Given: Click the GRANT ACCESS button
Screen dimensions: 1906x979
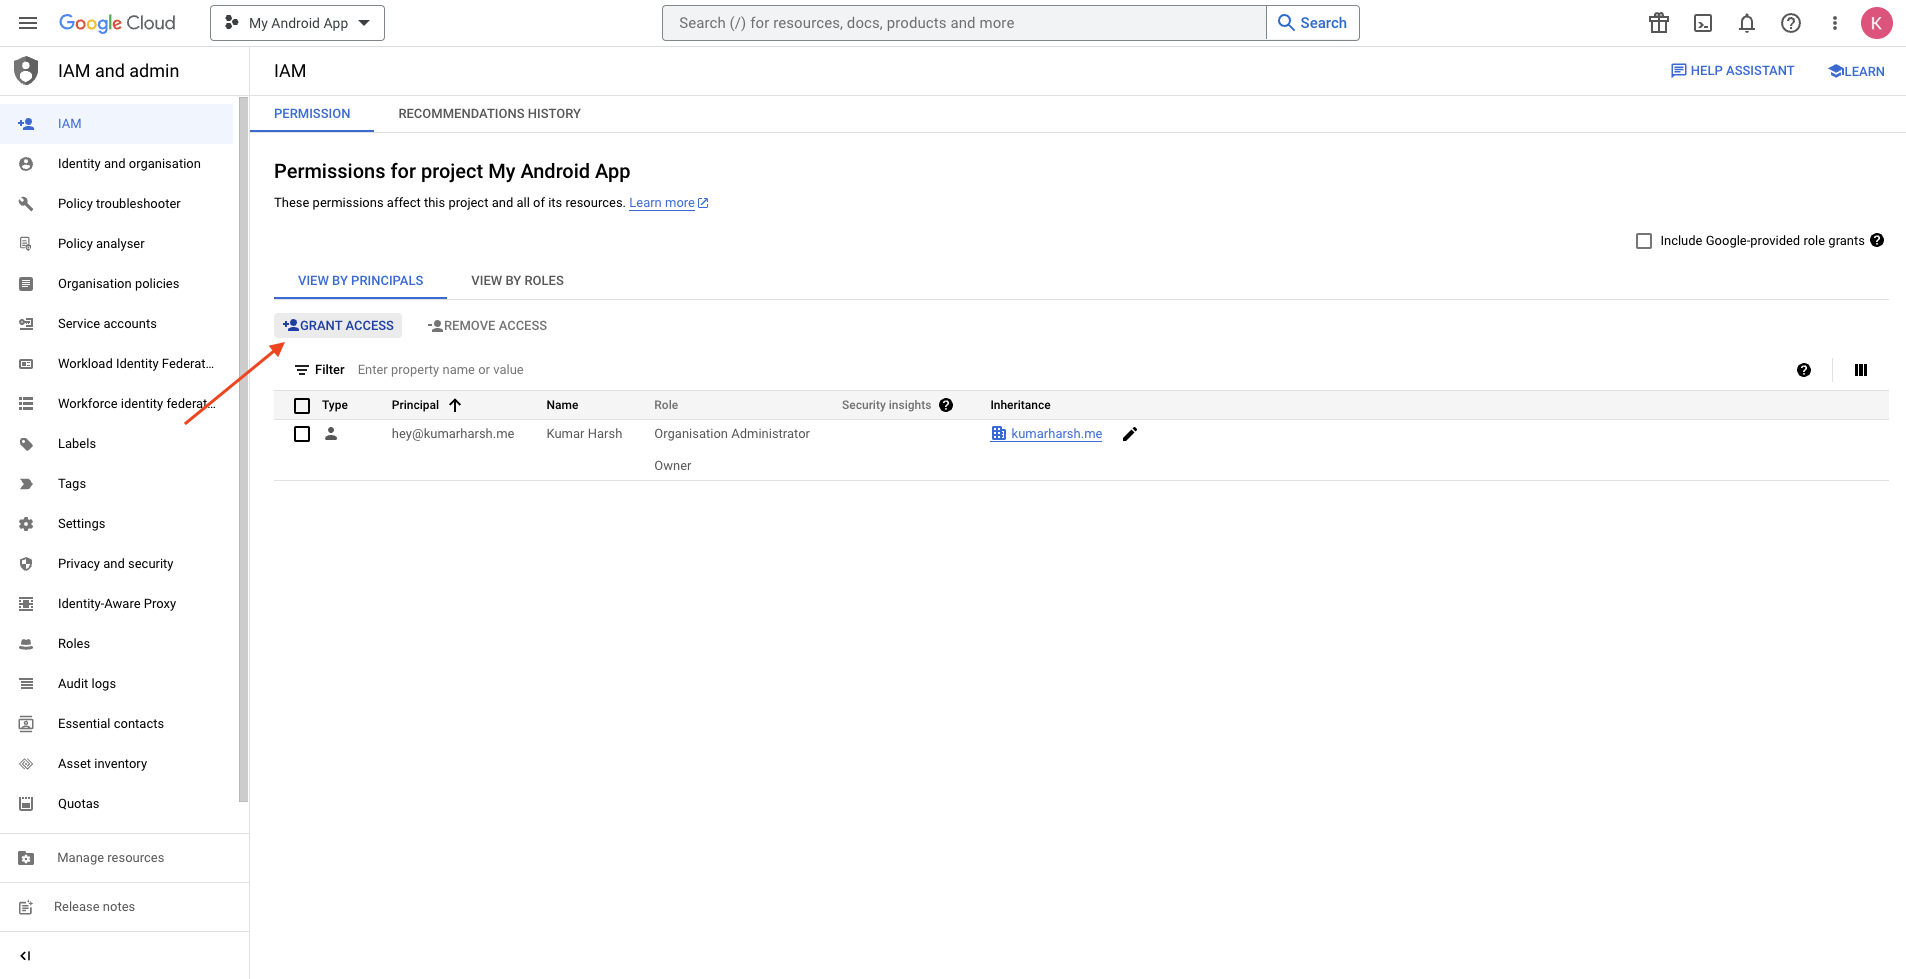Looking at the screenshot, I should click(338, 325).
